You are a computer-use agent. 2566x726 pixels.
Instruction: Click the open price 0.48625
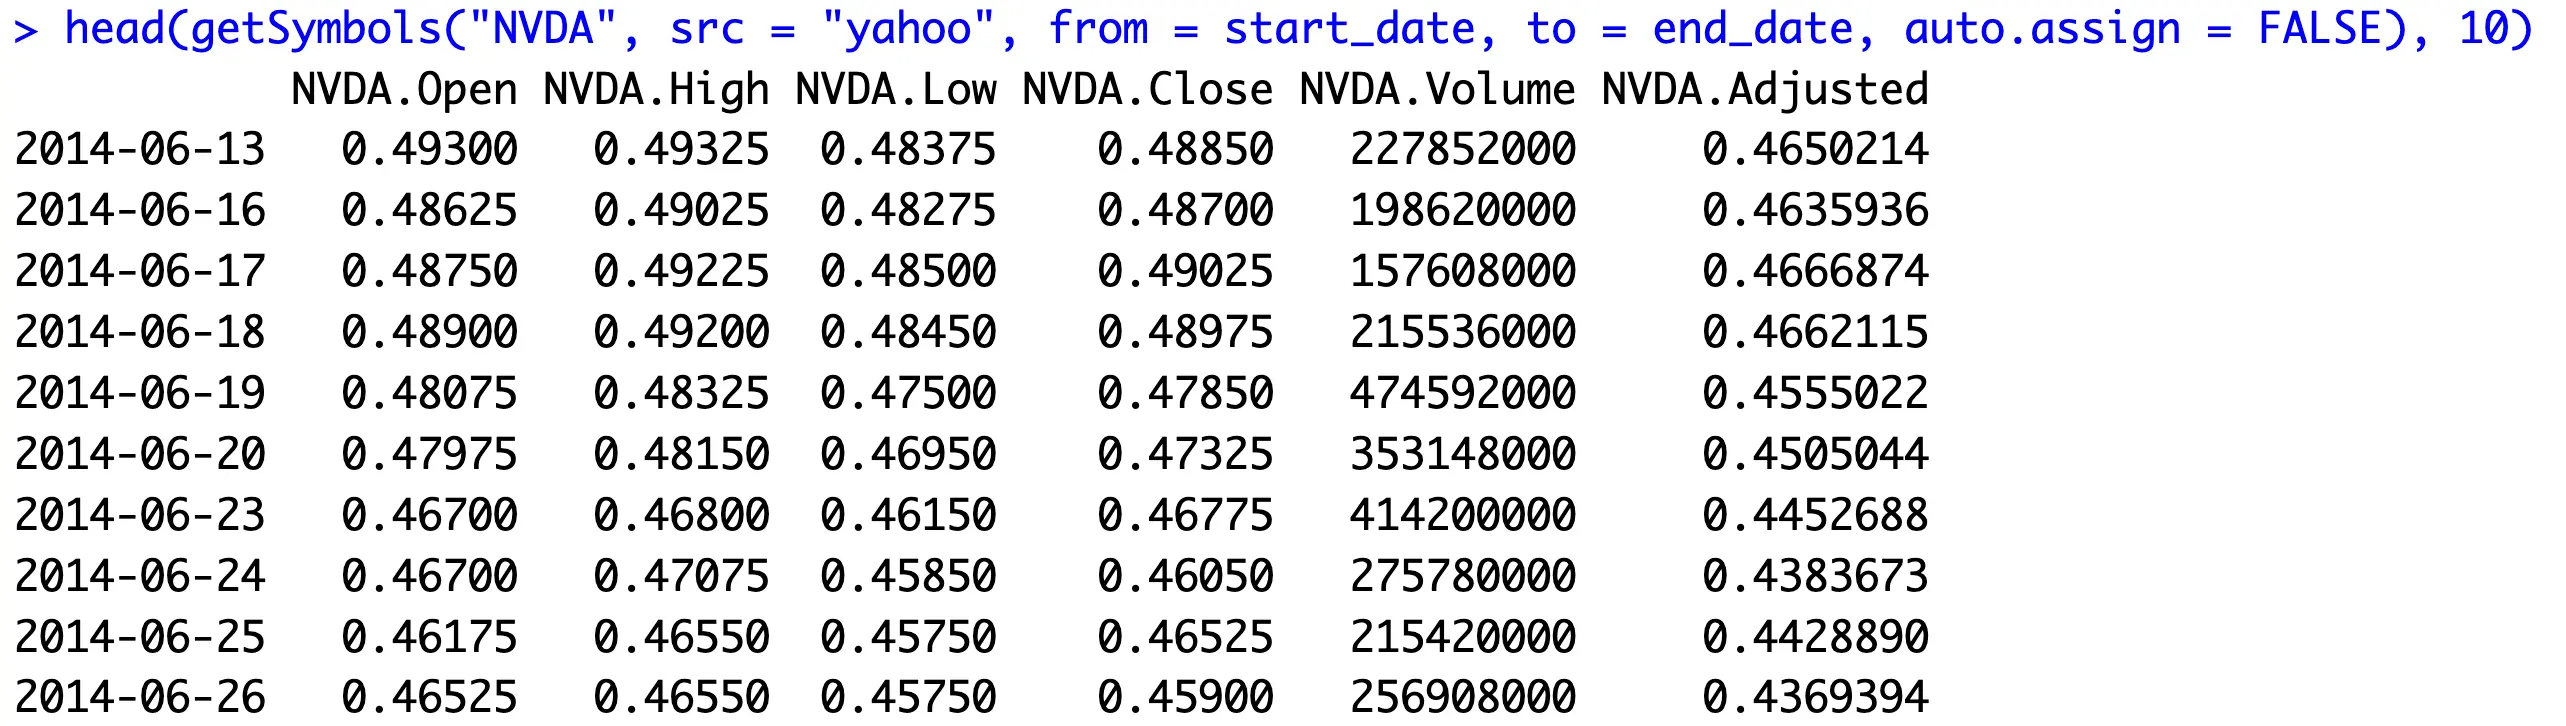coord(430,210)
